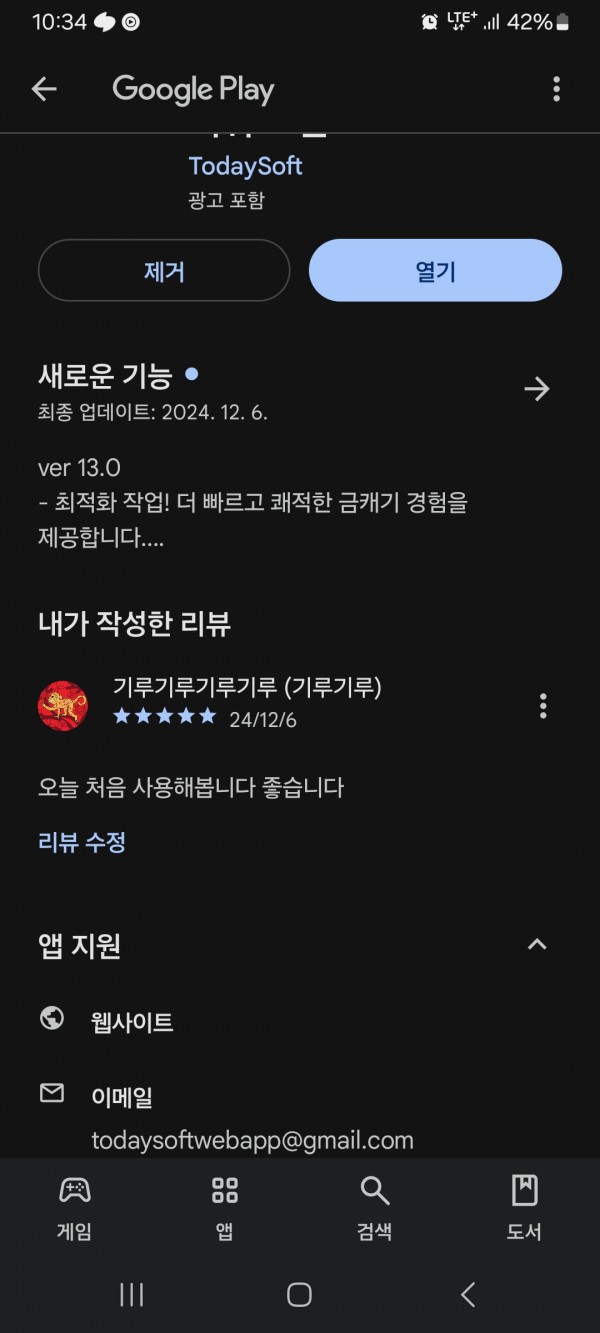The image size is (600, 1333).
Task: Open the TodaySoft developer link
Action: point(245,166)
